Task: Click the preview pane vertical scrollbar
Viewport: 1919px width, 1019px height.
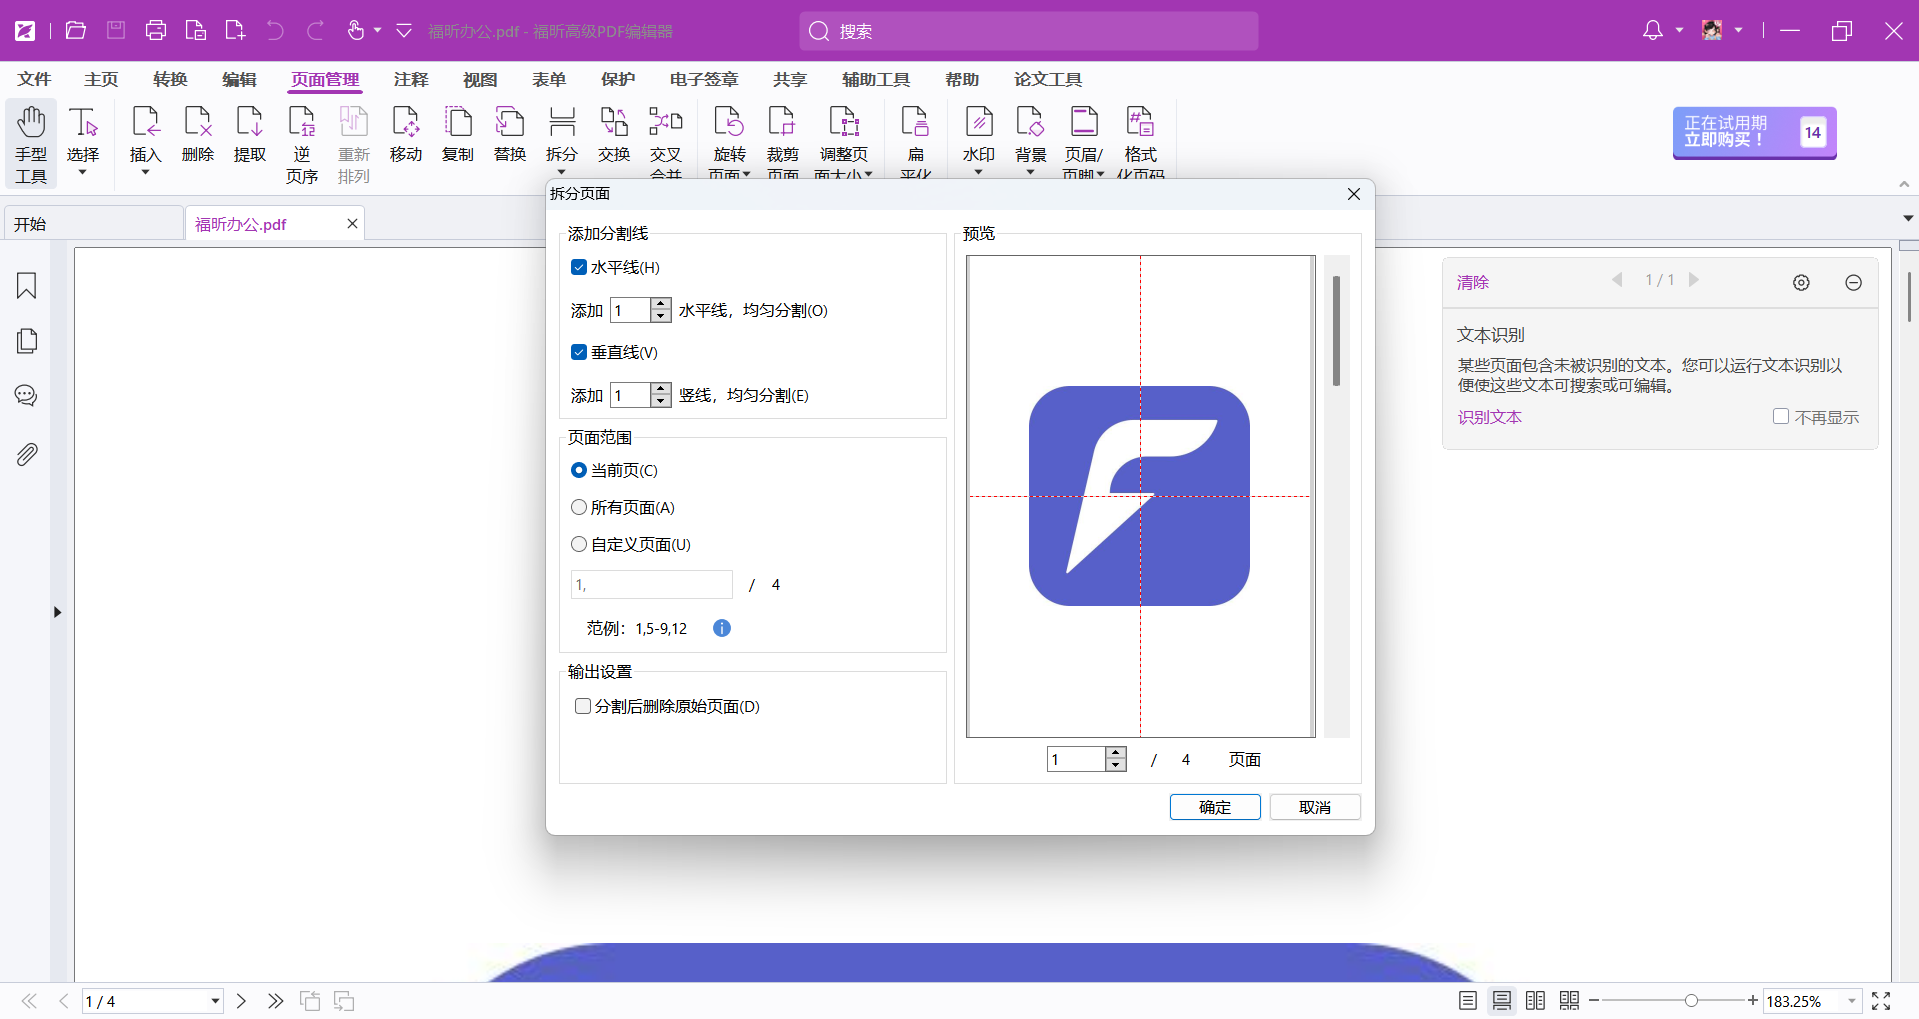Action: (x=1336, y=331)
